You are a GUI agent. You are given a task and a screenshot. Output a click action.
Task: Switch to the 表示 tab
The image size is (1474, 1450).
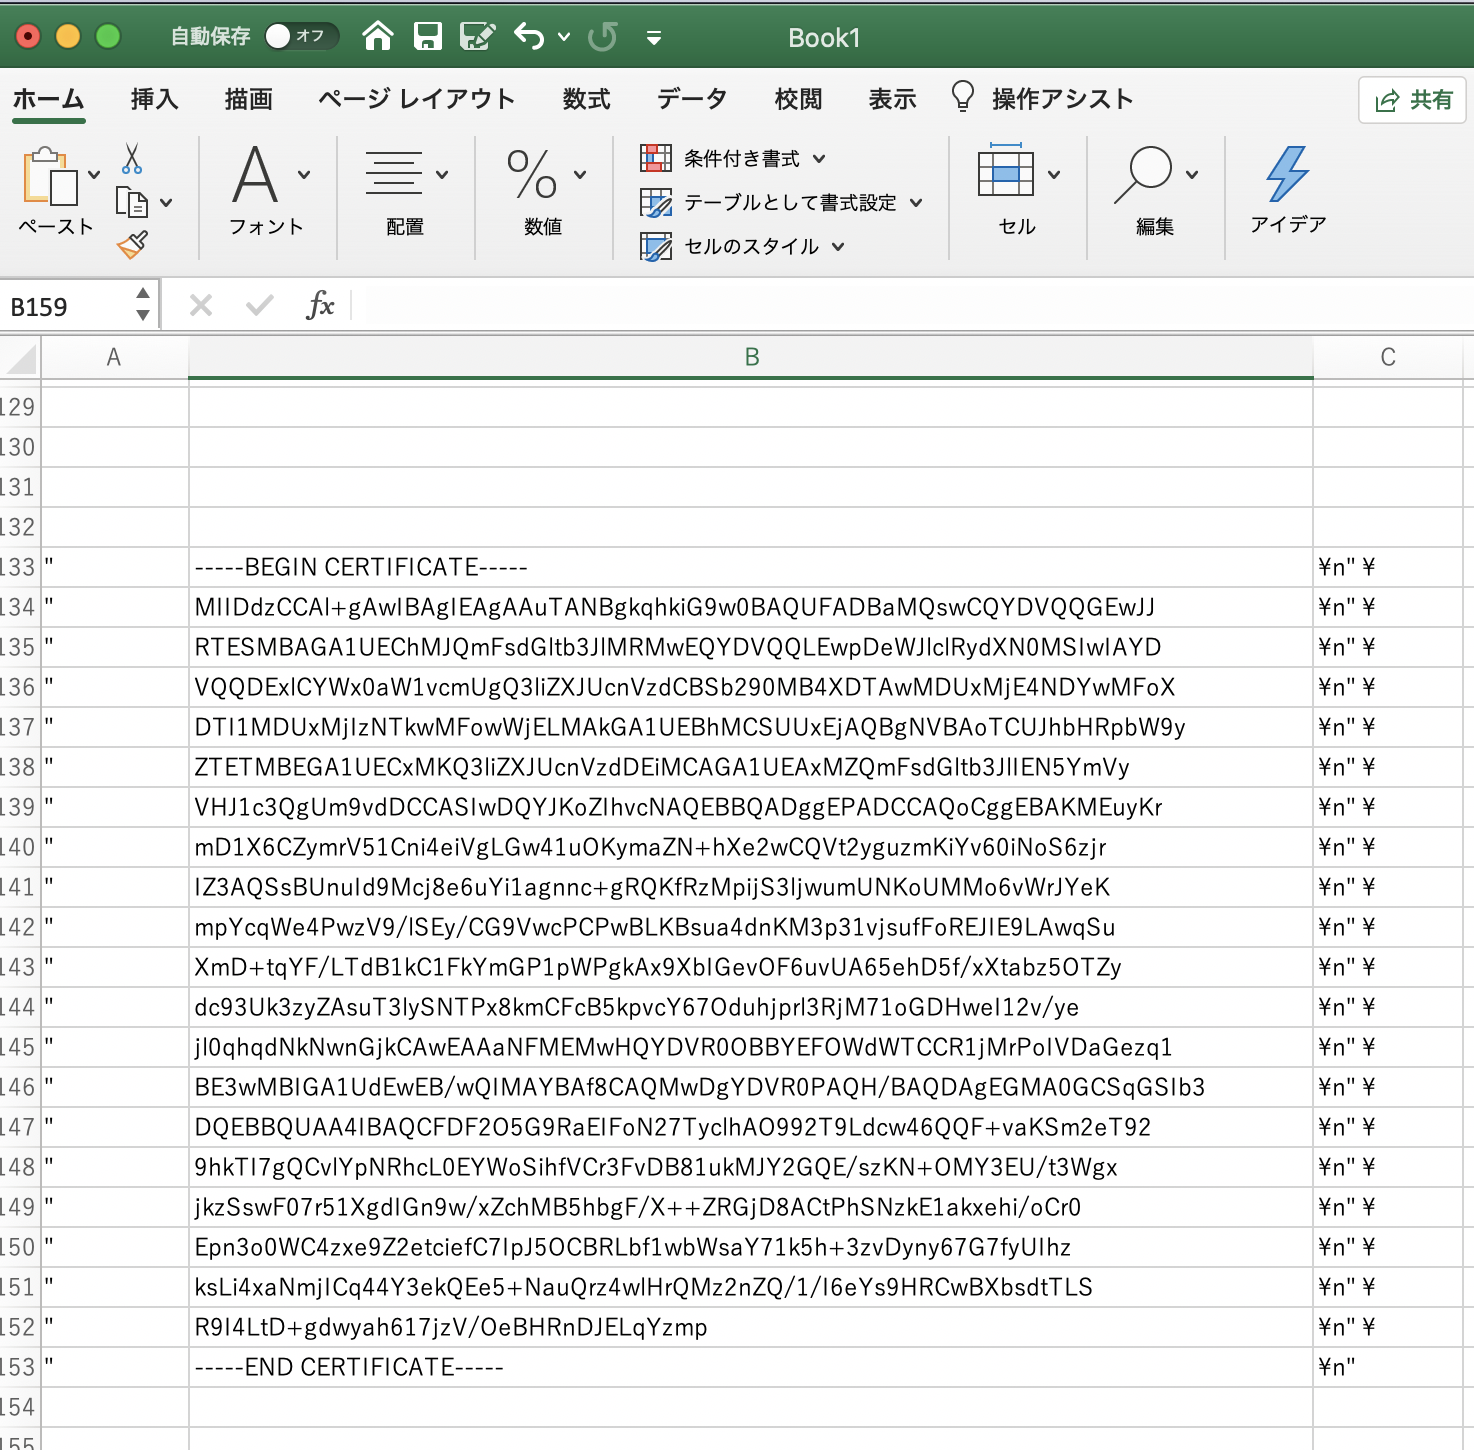(x=892, y=99)
